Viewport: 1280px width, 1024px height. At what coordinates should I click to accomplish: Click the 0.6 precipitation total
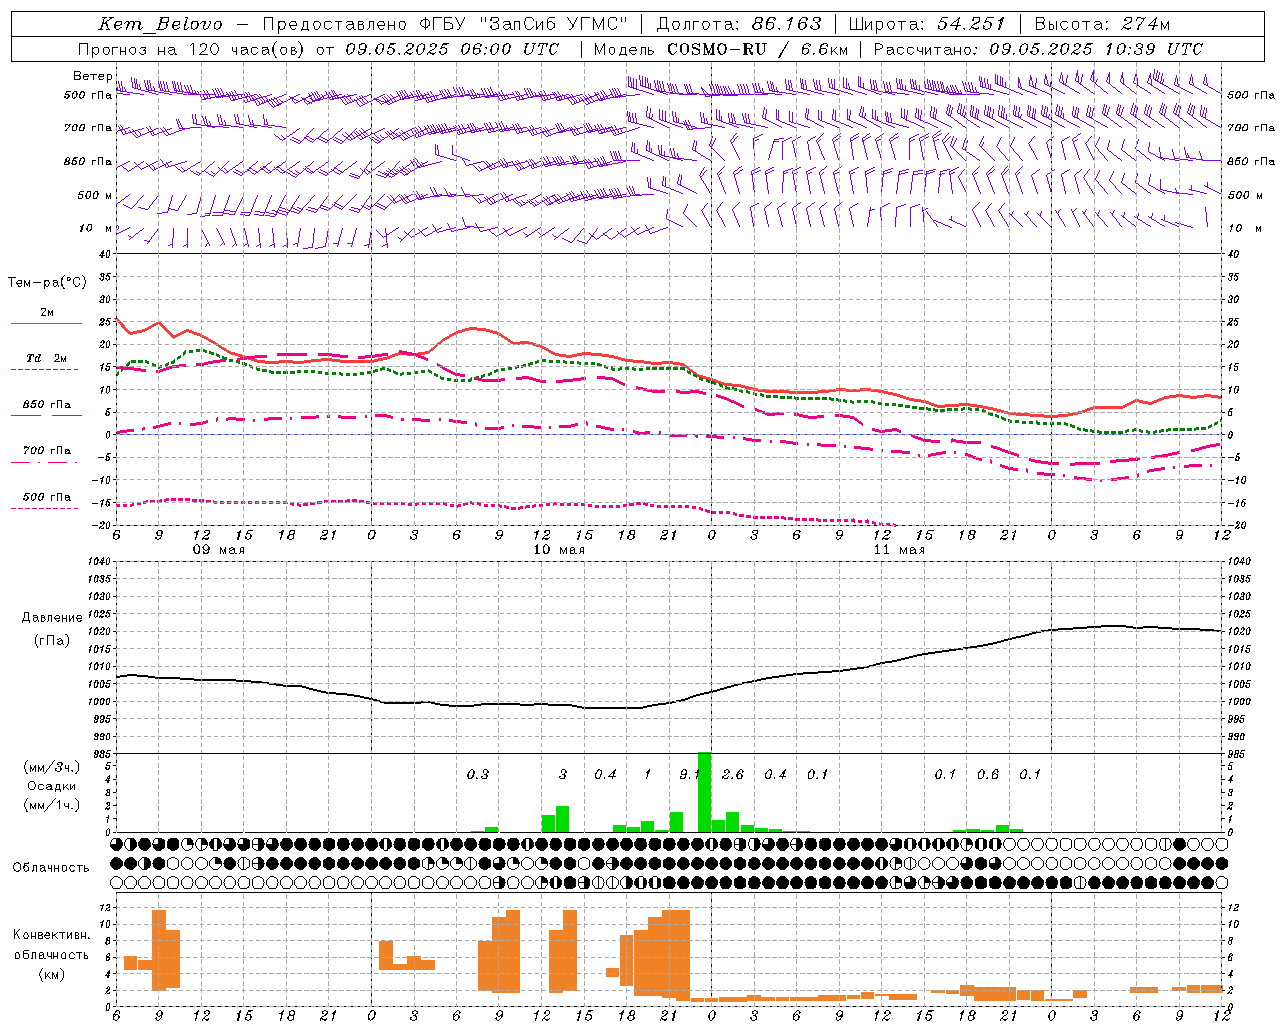pos(988,774)
